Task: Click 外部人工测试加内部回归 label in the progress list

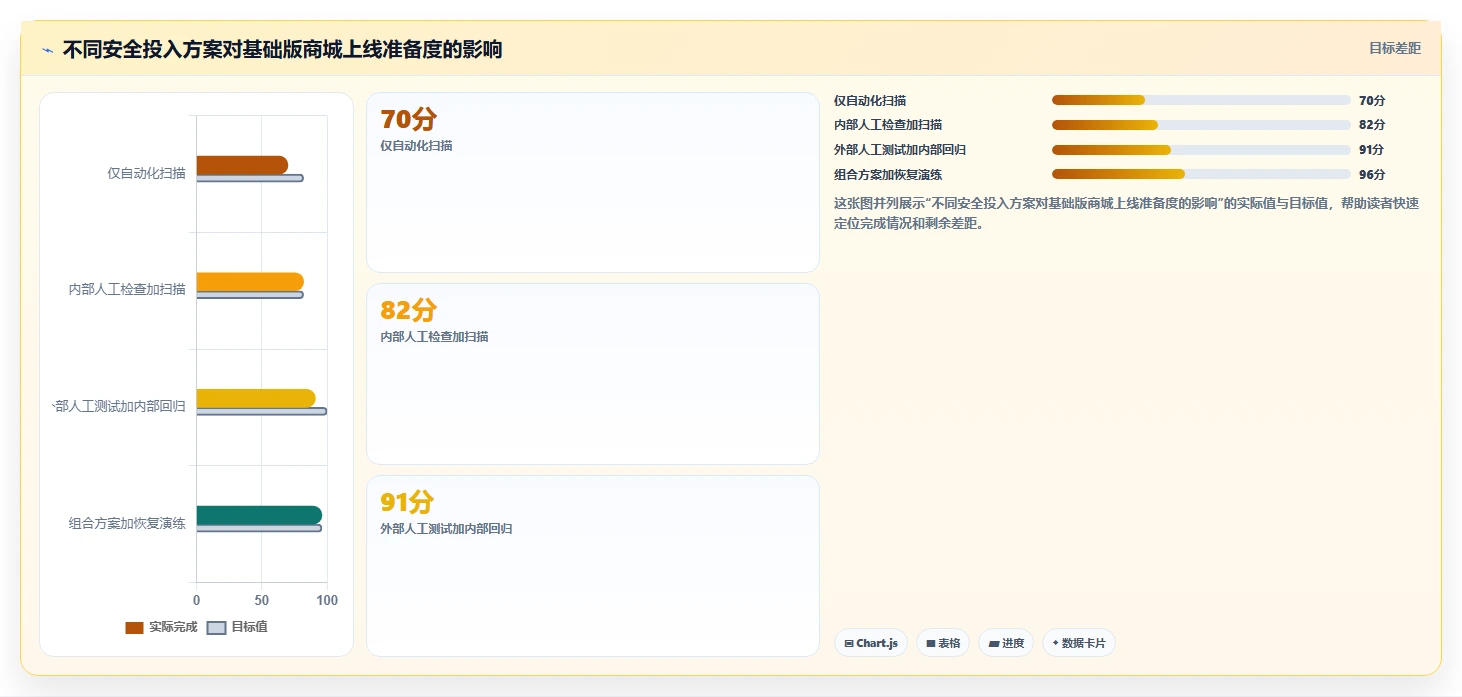Action: pos(900,150)
